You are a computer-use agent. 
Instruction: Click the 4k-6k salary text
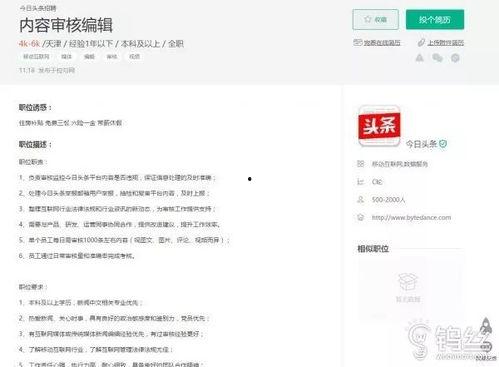tap(29, 44)
